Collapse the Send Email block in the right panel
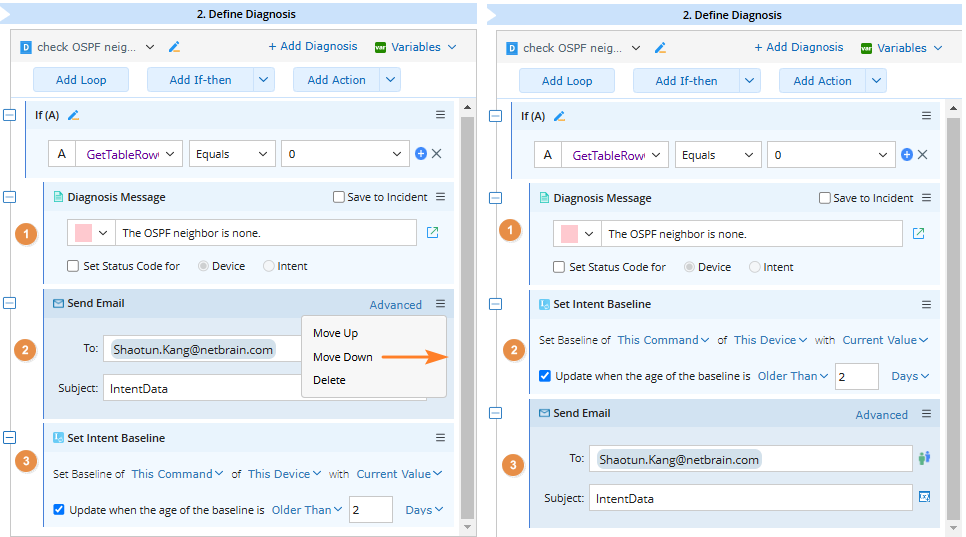 point(496,413)
